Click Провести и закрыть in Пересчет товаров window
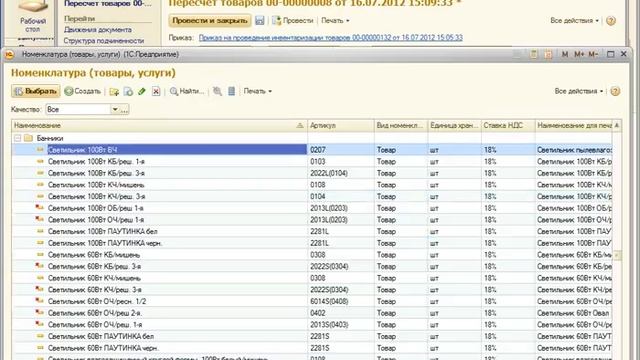 [x=209, y=20]
